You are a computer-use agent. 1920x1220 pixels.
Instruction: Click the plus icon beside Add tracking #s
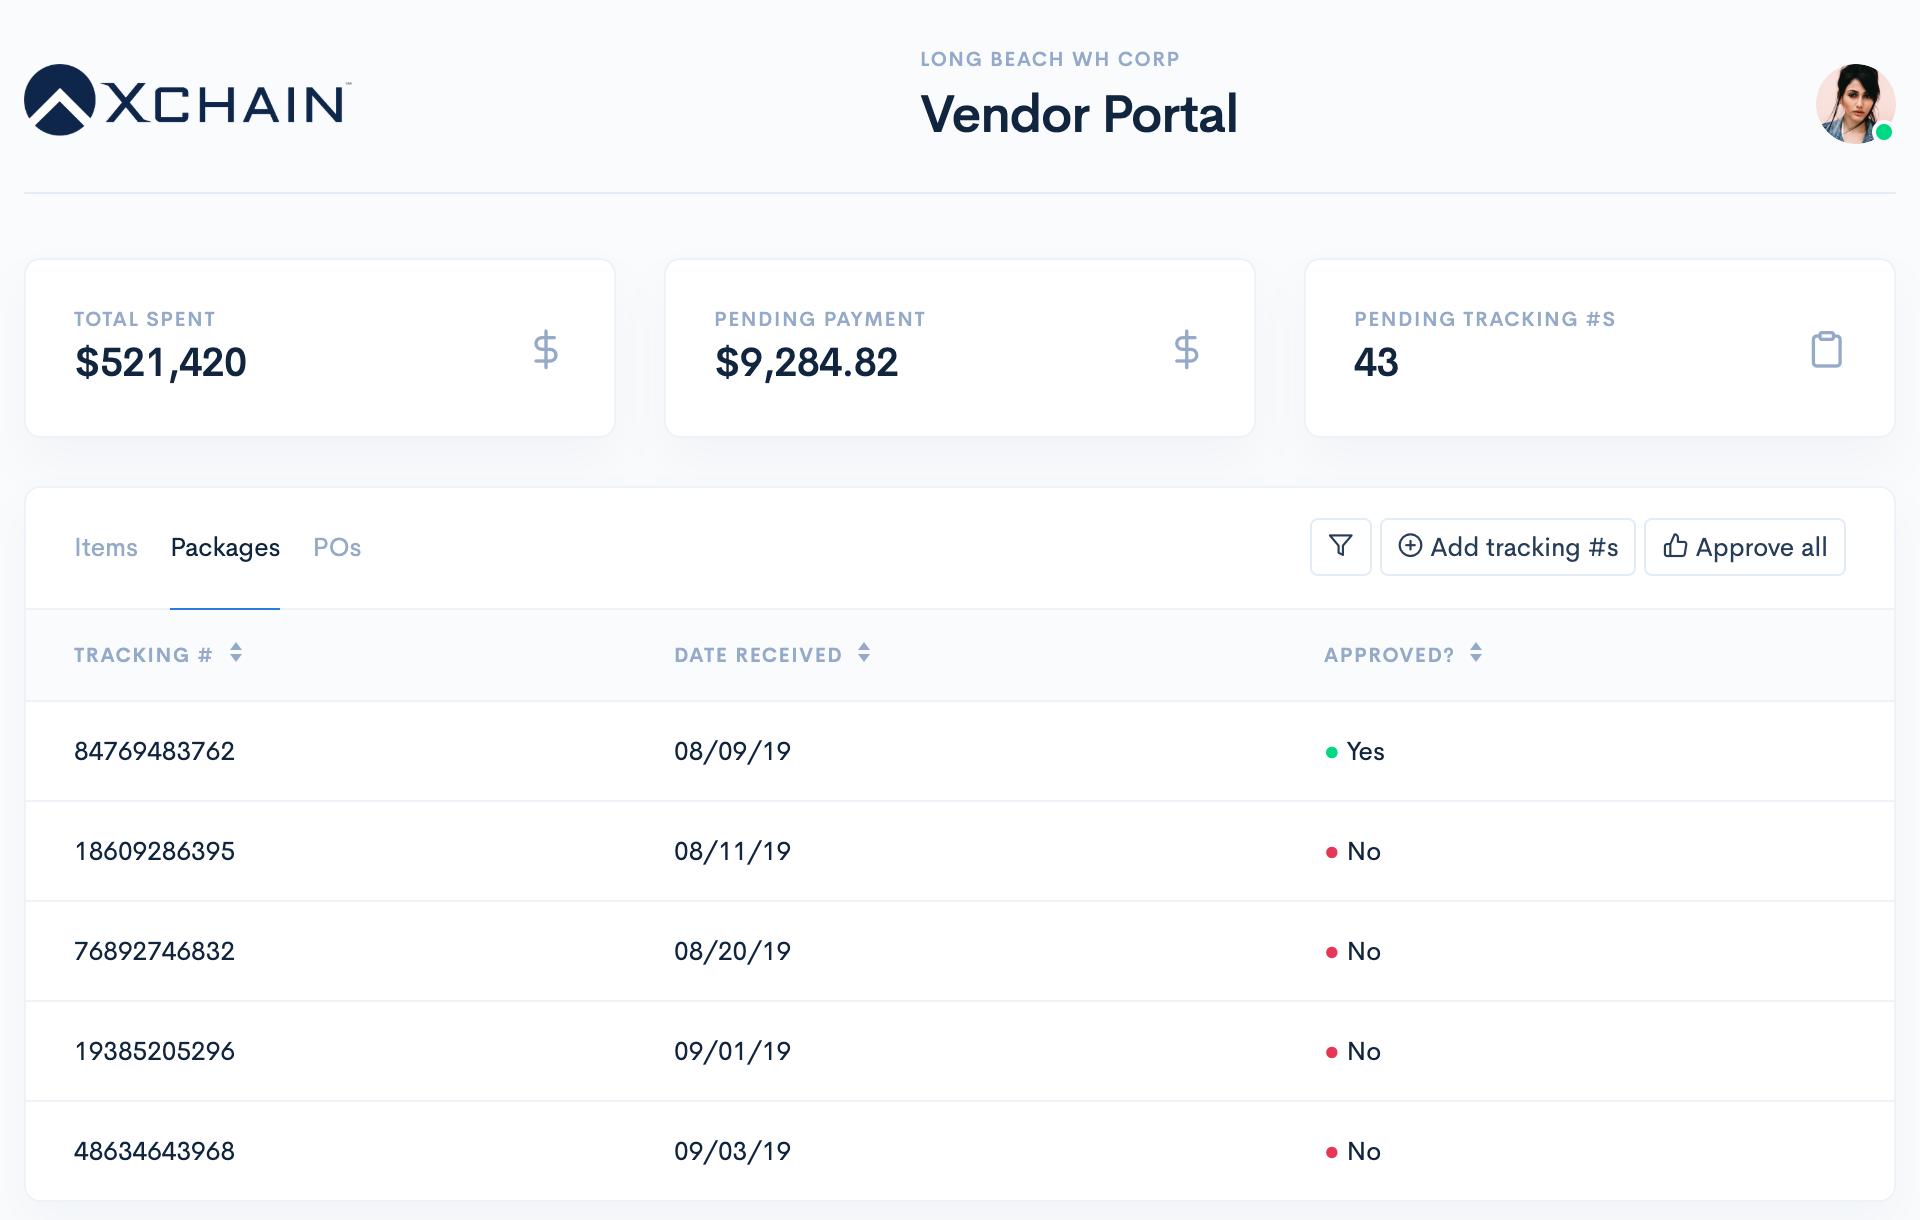click(1411, 547)
